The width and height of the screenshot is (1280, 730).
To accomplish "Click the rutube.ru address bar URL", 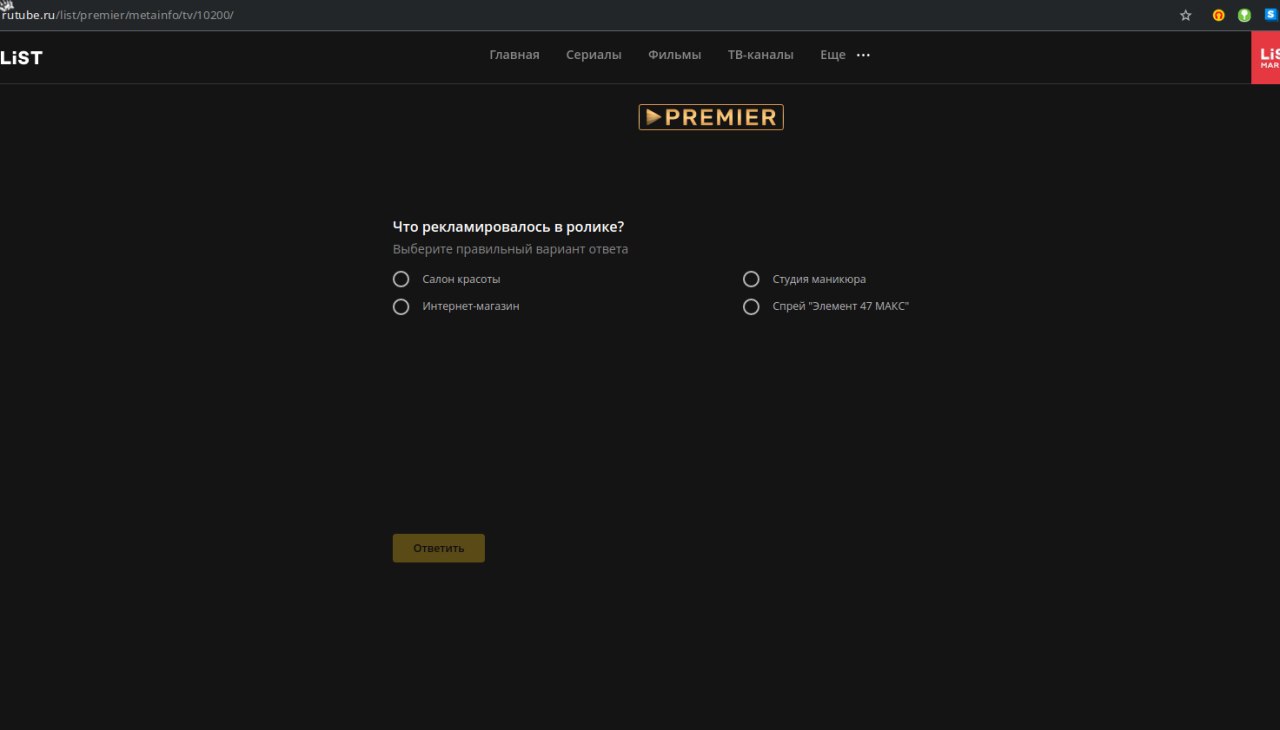I will (x=118, y=15).
